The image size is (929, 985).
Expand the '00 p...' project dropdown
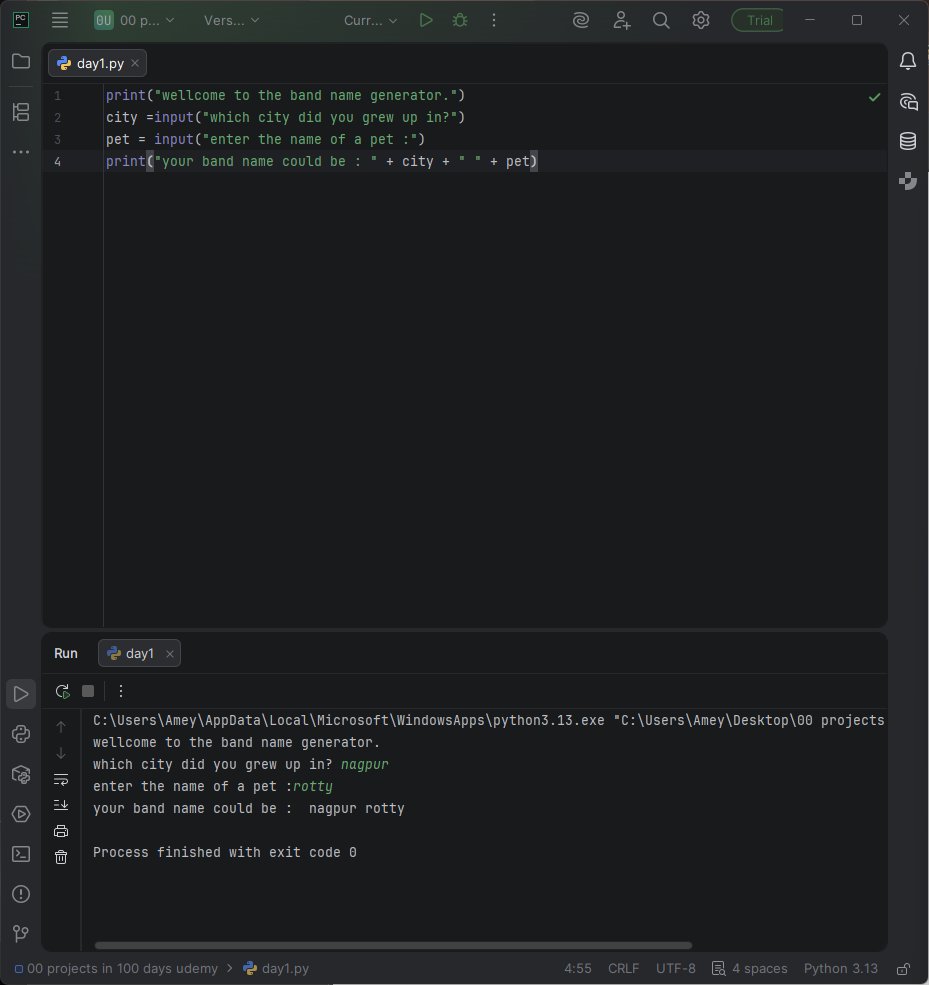(134, 20)
